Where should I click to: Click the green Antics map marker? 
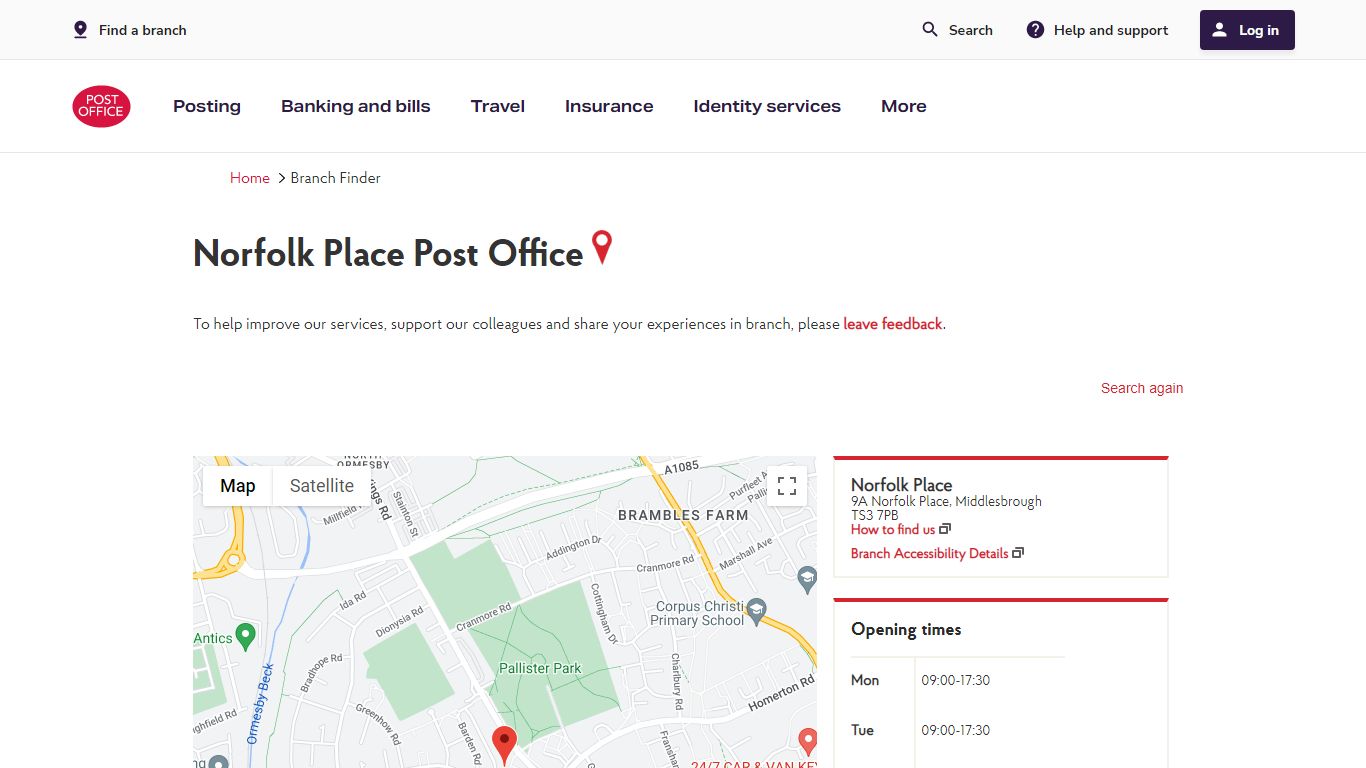[x=245, y=636]
